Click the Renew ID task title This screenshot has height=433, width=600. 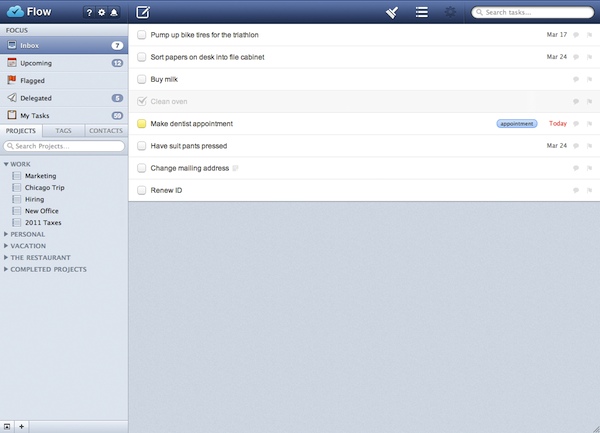[x=166, y=190]
